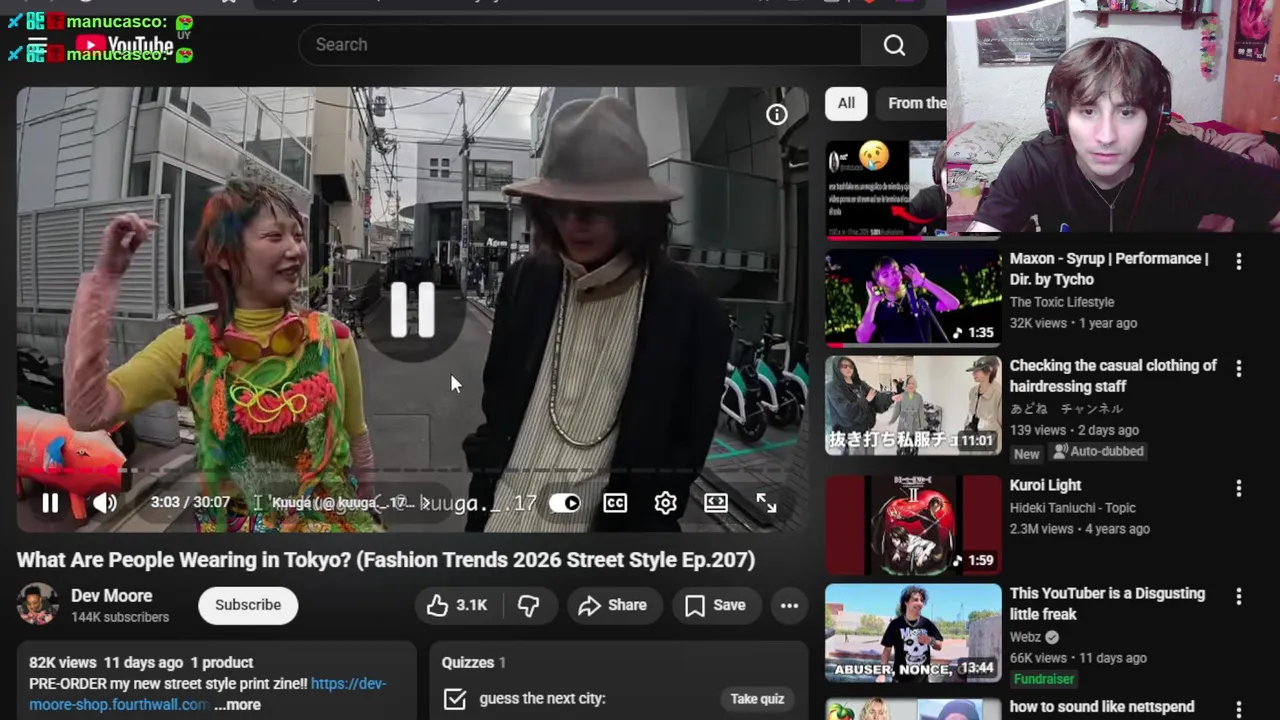Open the first sidebar video with crying emoji
The width and height of the screenshot is (1280, 720).
(885, 189)
